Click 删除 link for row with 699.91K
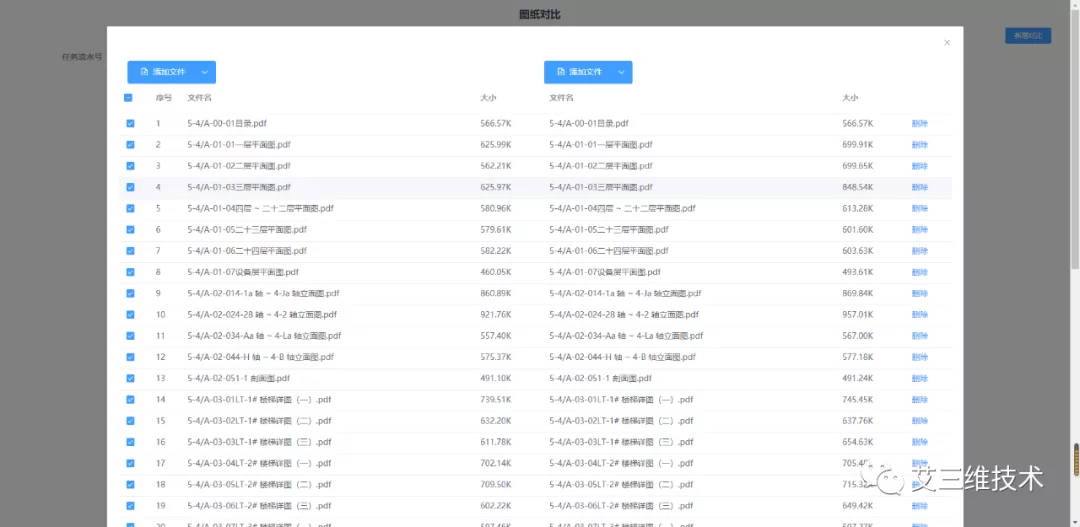1080x527 pixels. [x=920, y=145]
